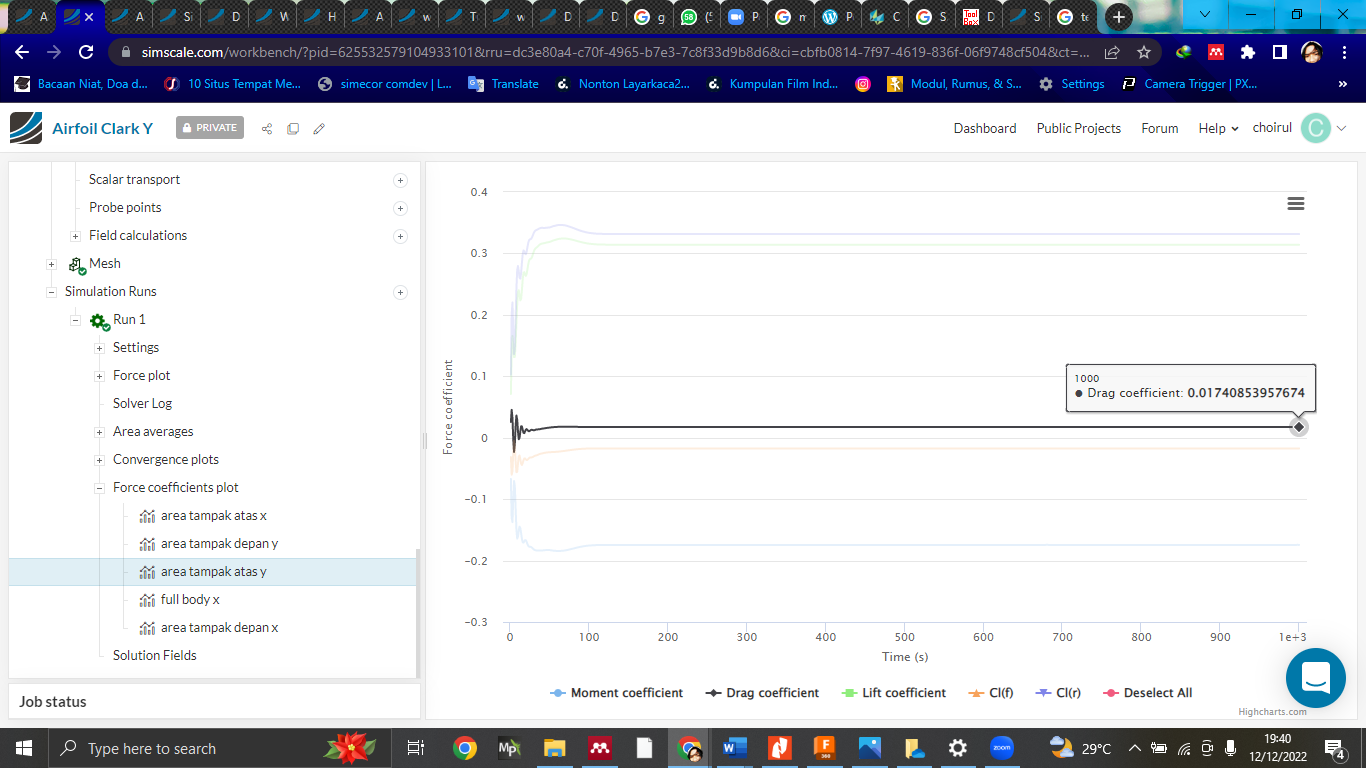The image size is (1366, 768).
Task: Open the Dashboard page
Action: click(985, 128)
